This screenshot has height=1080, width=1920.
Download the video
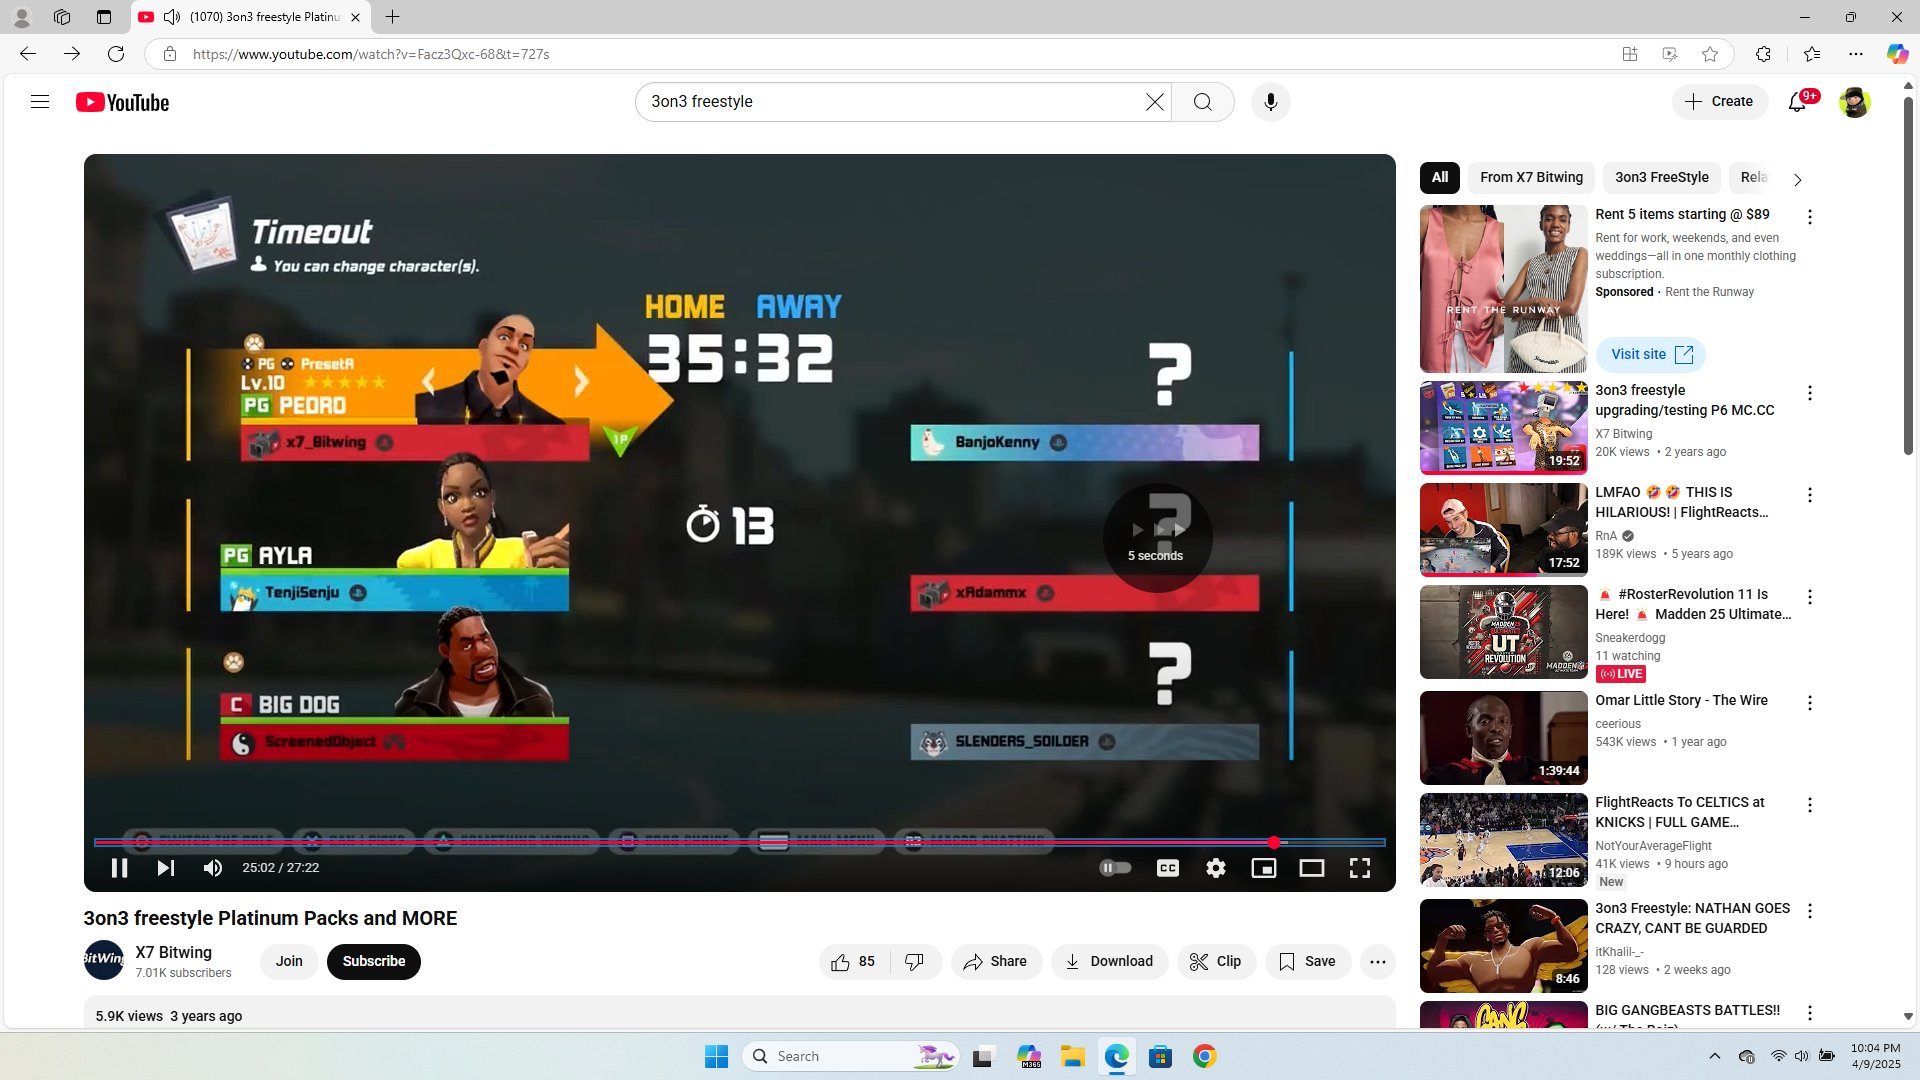click(x=1109, y=962)
